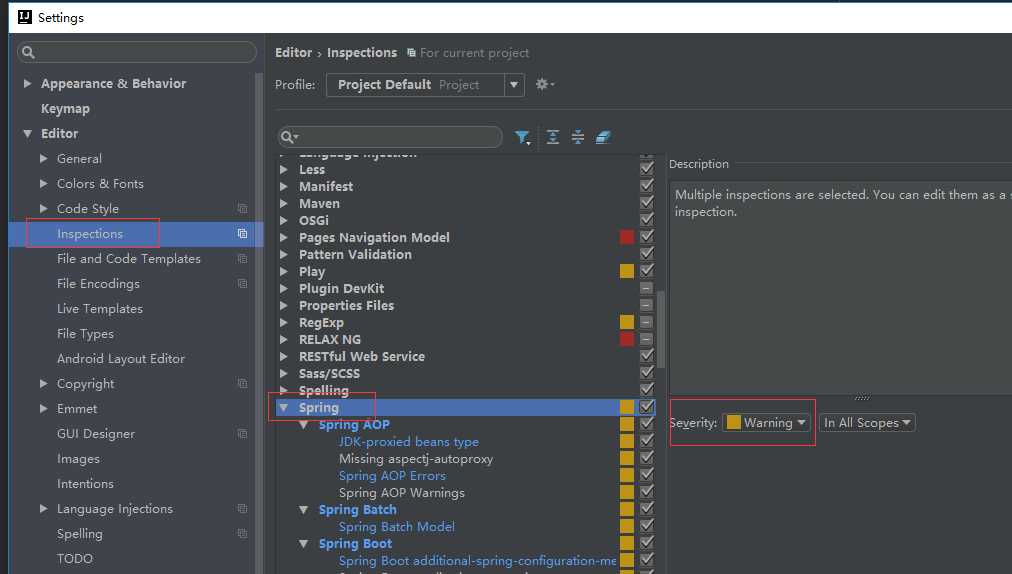Toggle the RESTful Web Service checkbox
Image resolution: width=1012 pixels, height=574 pixels.
647,356
